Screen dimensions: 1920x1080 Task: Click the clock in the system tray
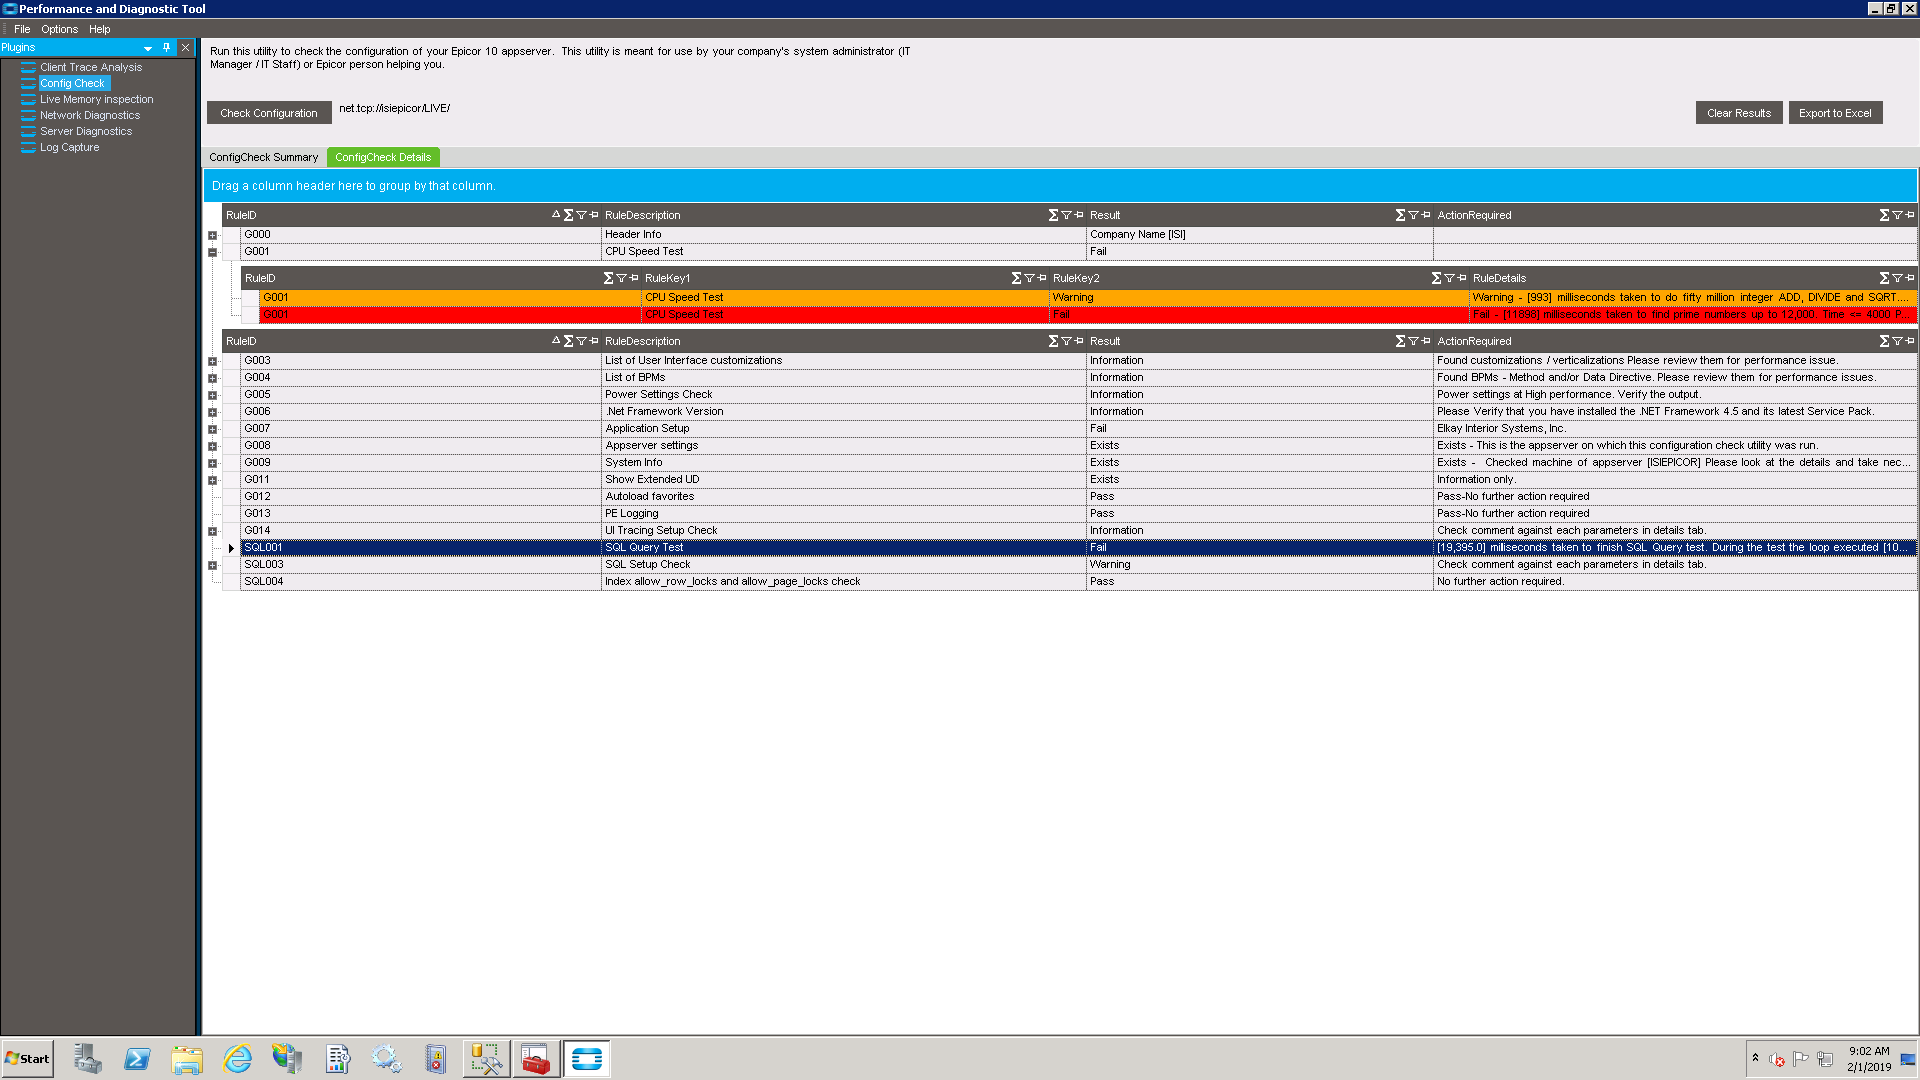[x=1868, y=1058]
